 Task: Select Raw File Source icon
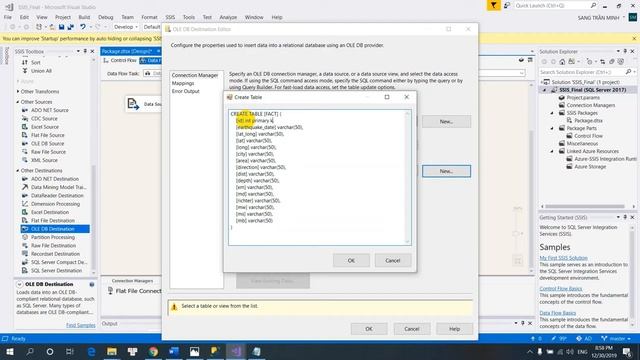click(25, 152)
